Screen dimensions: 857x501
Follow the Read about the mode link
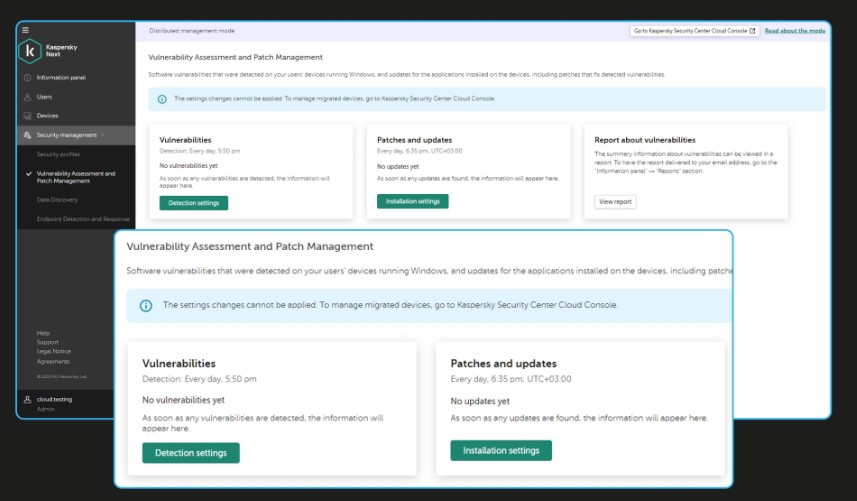pyautogui.click(x=795, y=31)
